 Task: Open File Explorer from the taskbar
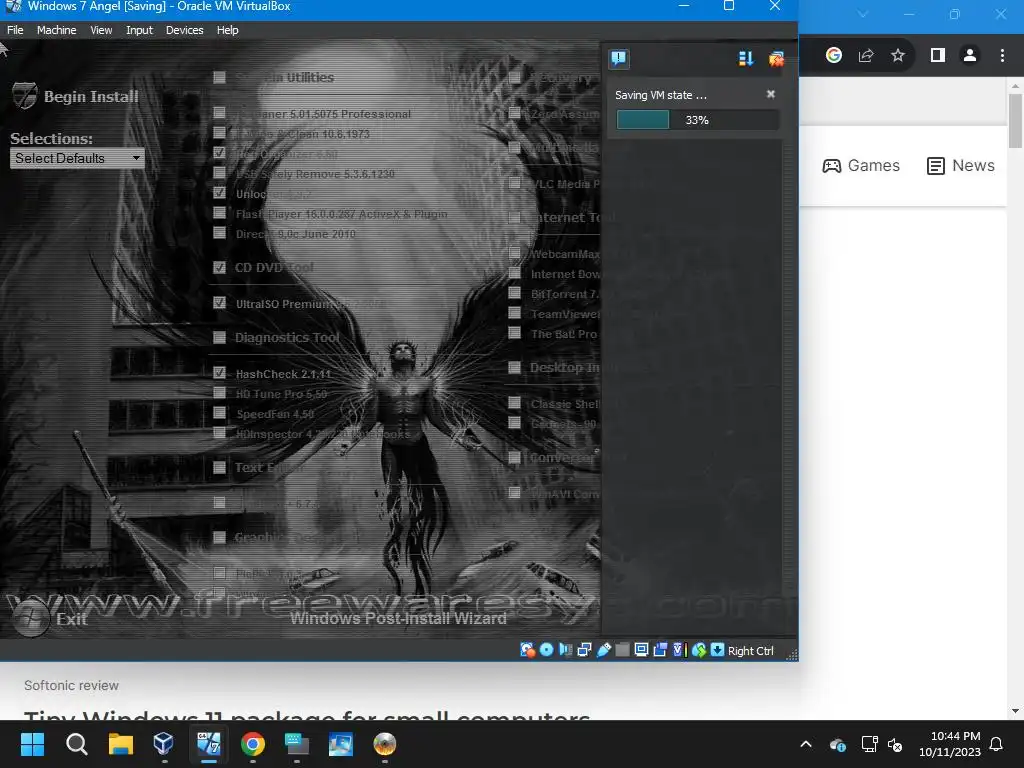pyautogui.click(x=121, y=744)
